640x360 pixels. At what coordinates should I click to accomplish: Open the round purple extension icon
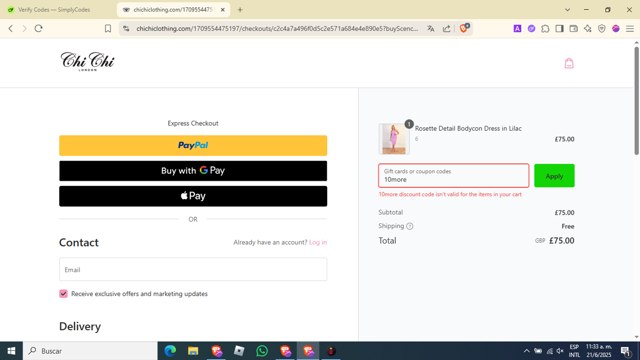(531, 29)
